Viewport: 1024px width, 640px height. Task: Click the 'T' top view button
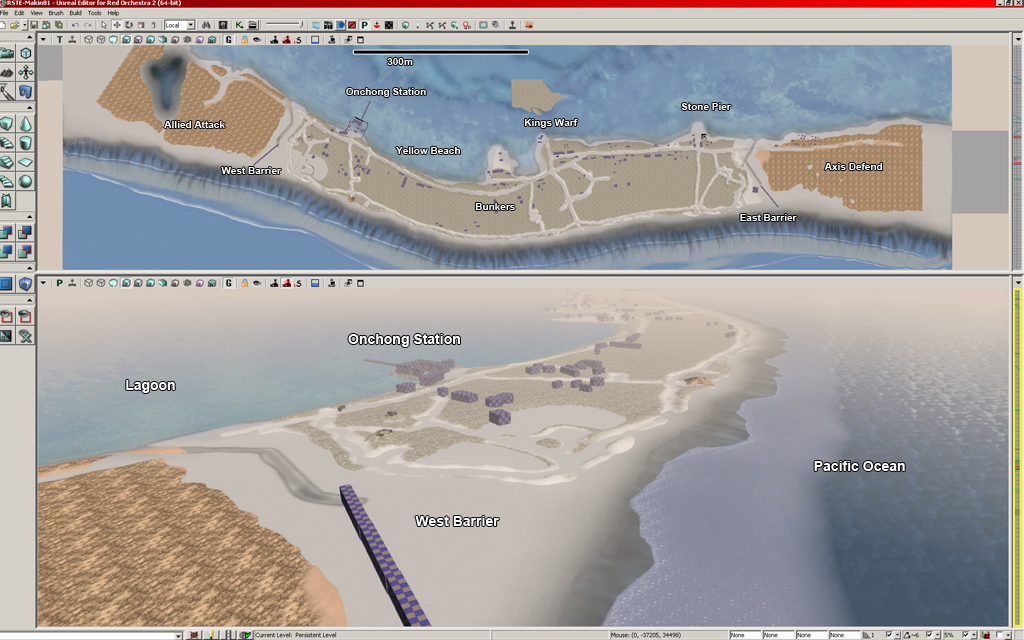click(59, 40)
